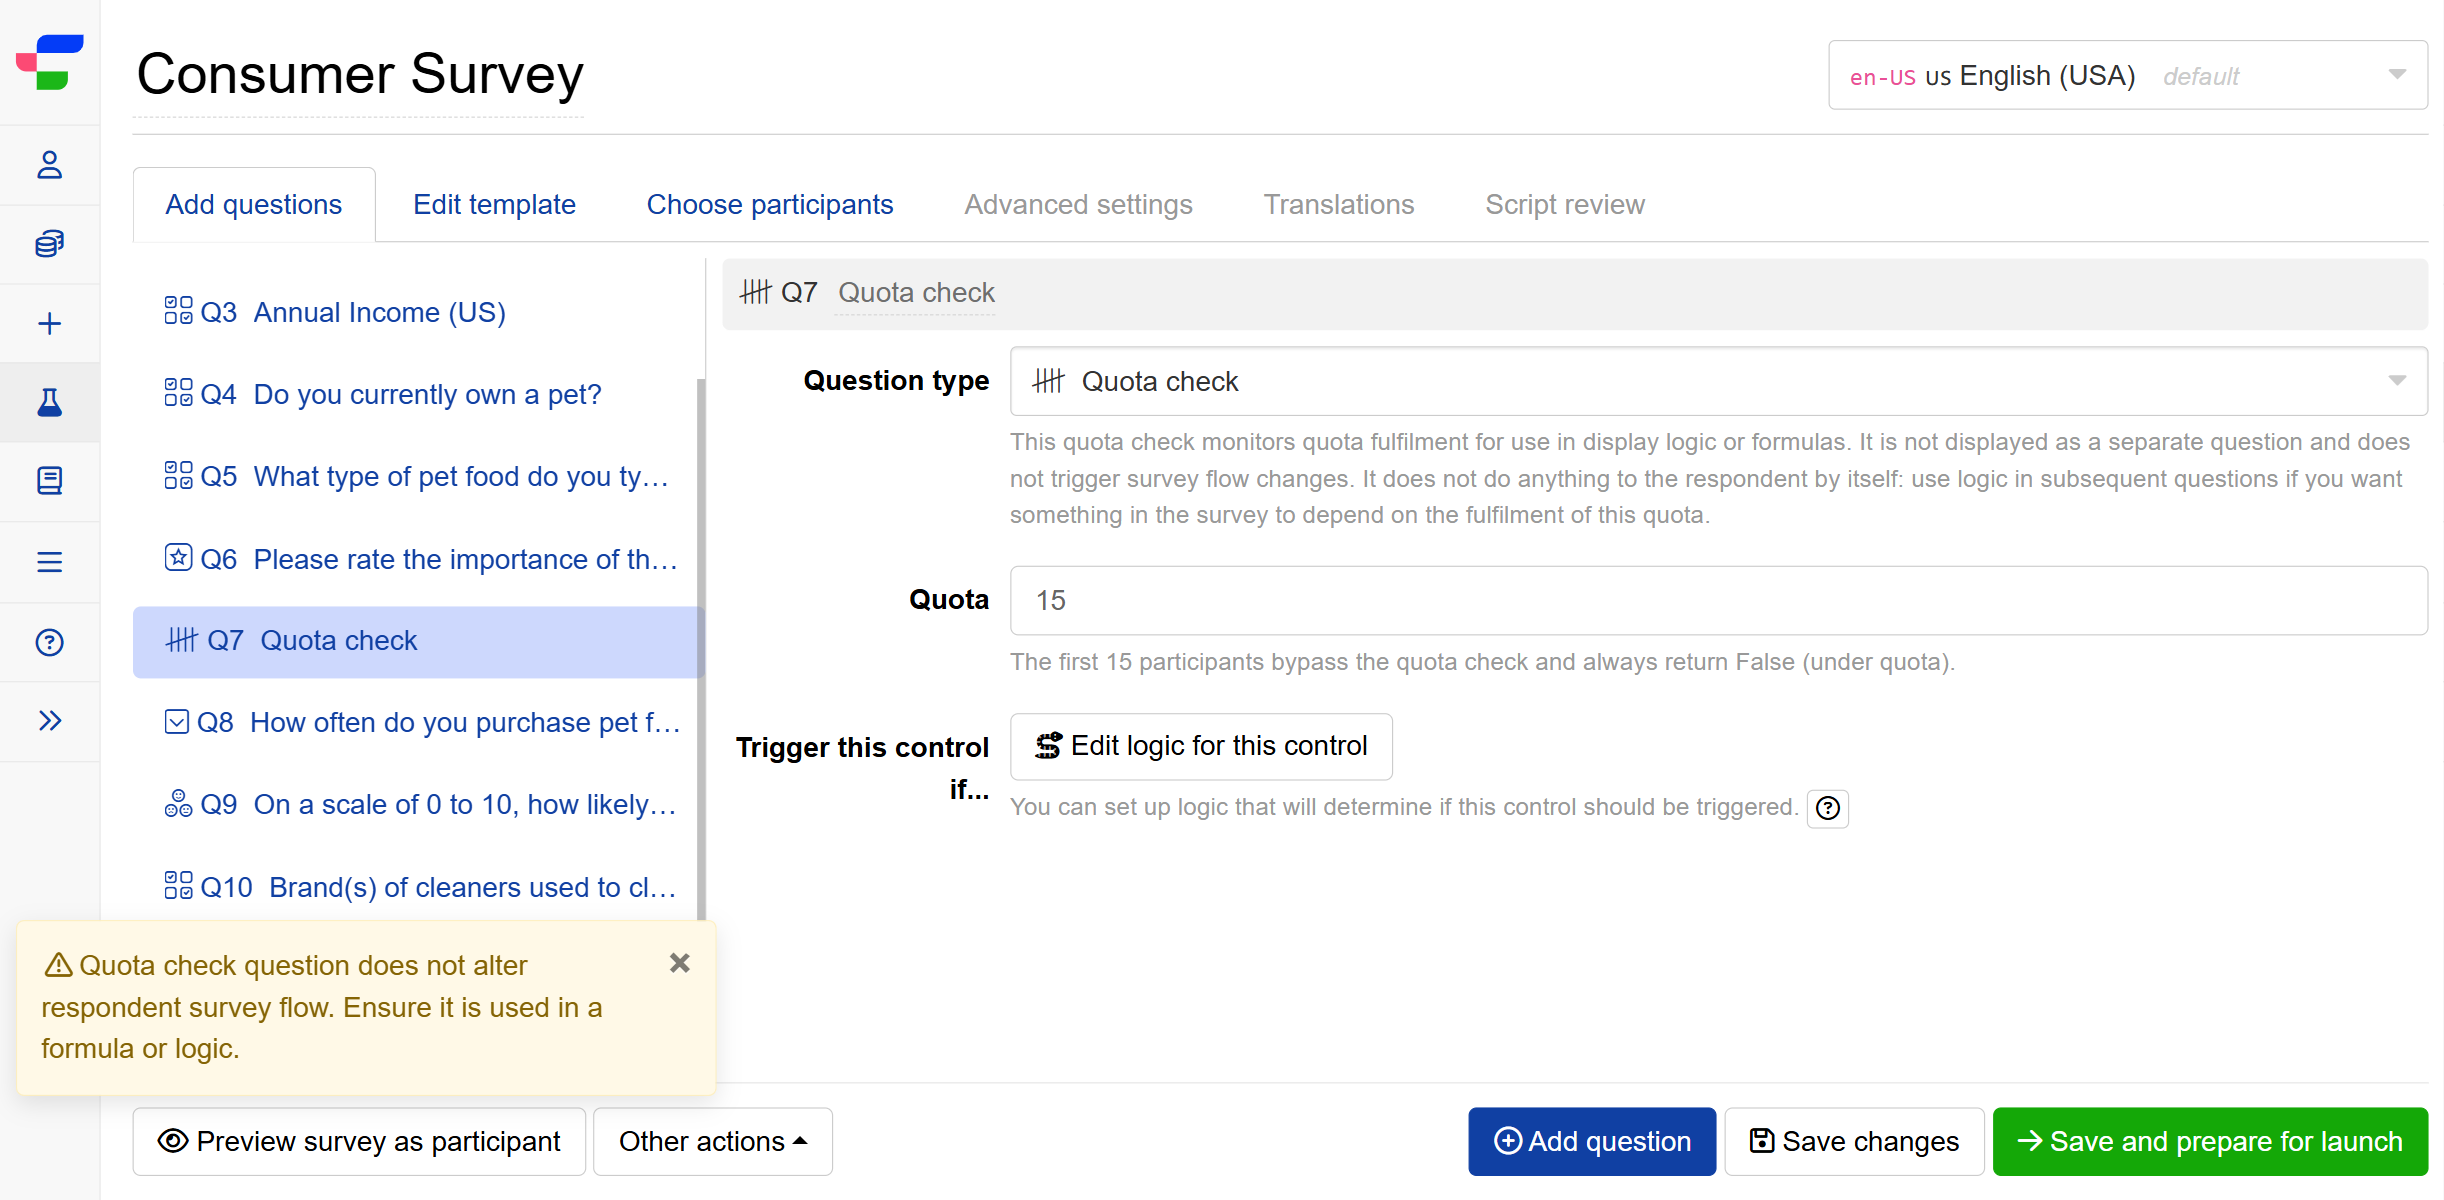Click the list menu icon in sidebar

49,562
